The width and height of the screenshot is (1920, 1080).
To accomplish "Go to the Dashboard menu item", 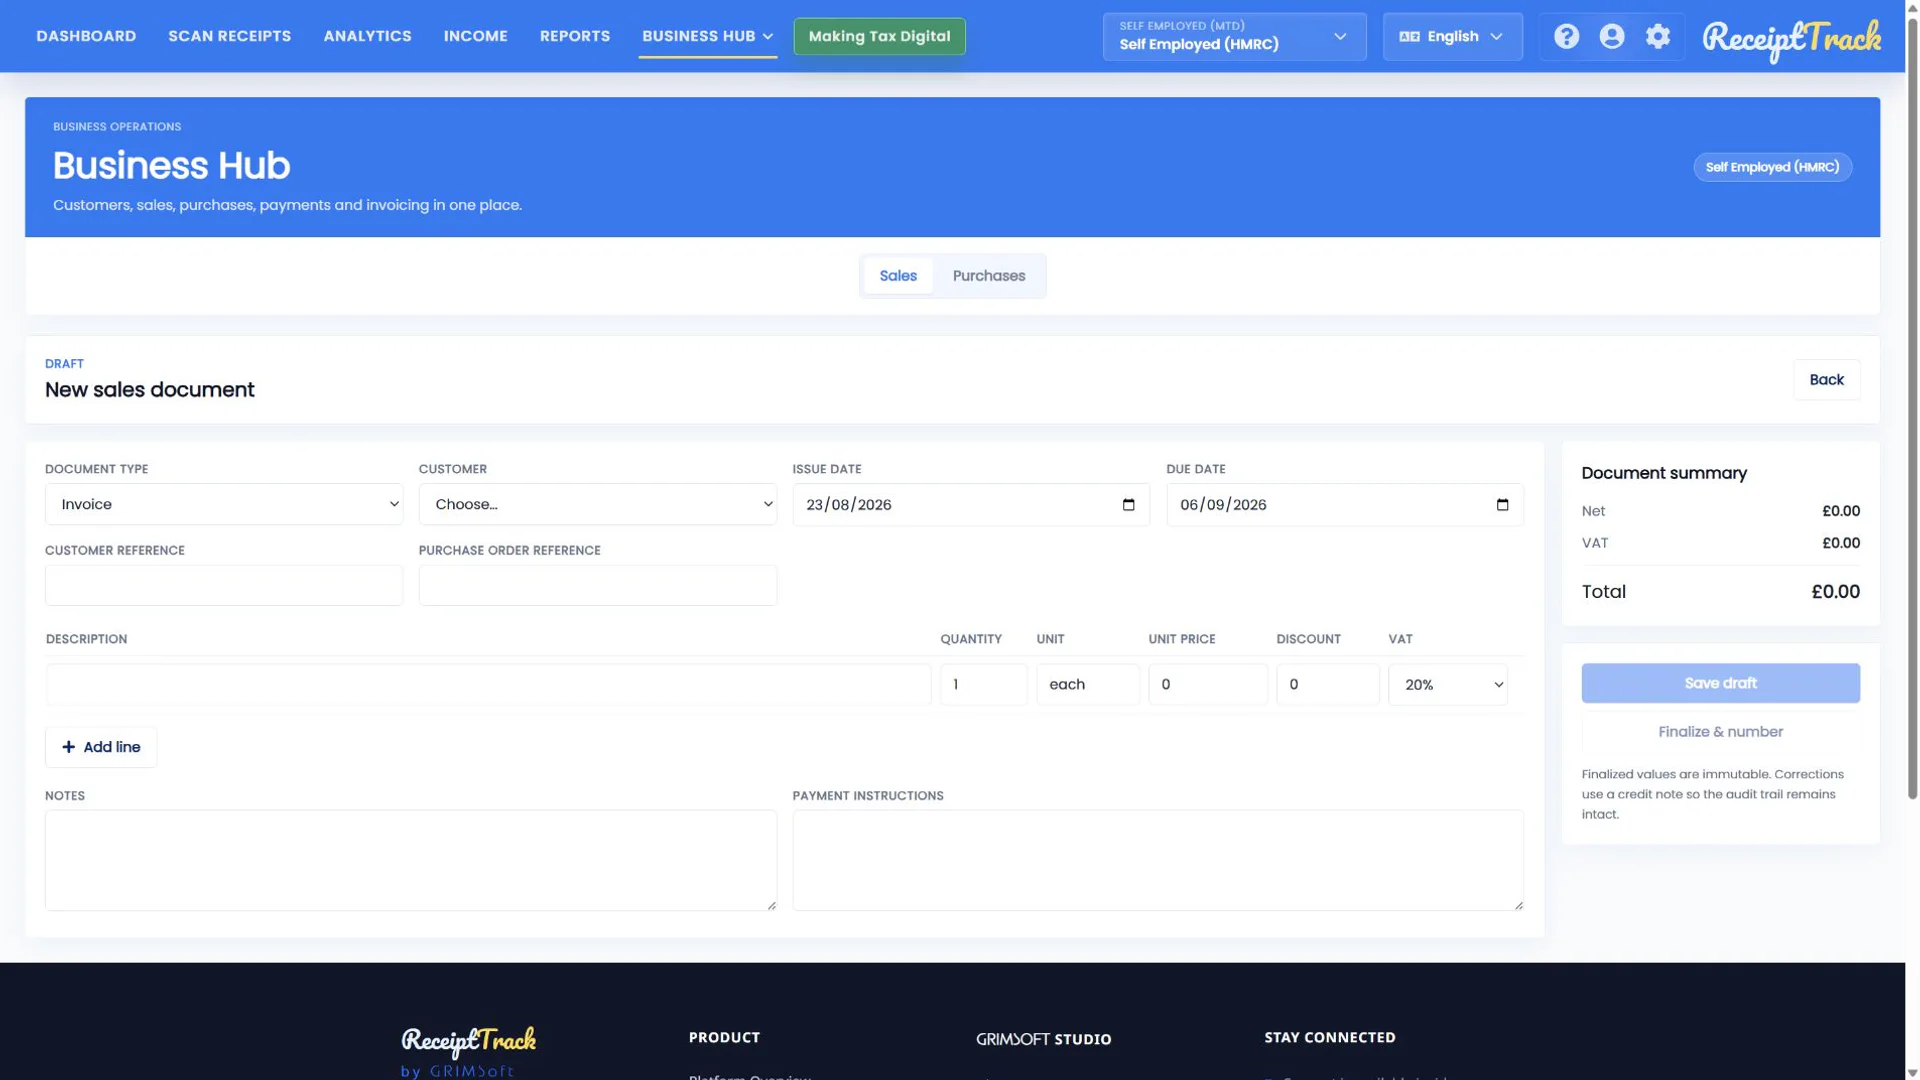I will [86, 36].
